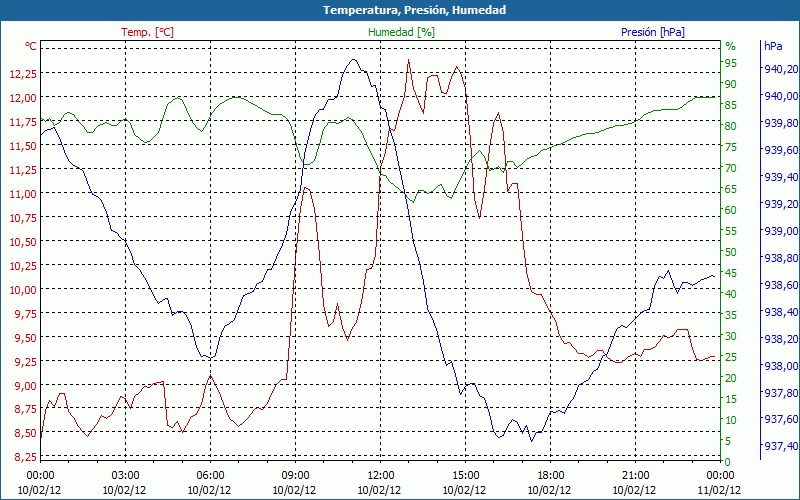Click the '03:00' time axis label

point(125,476)
